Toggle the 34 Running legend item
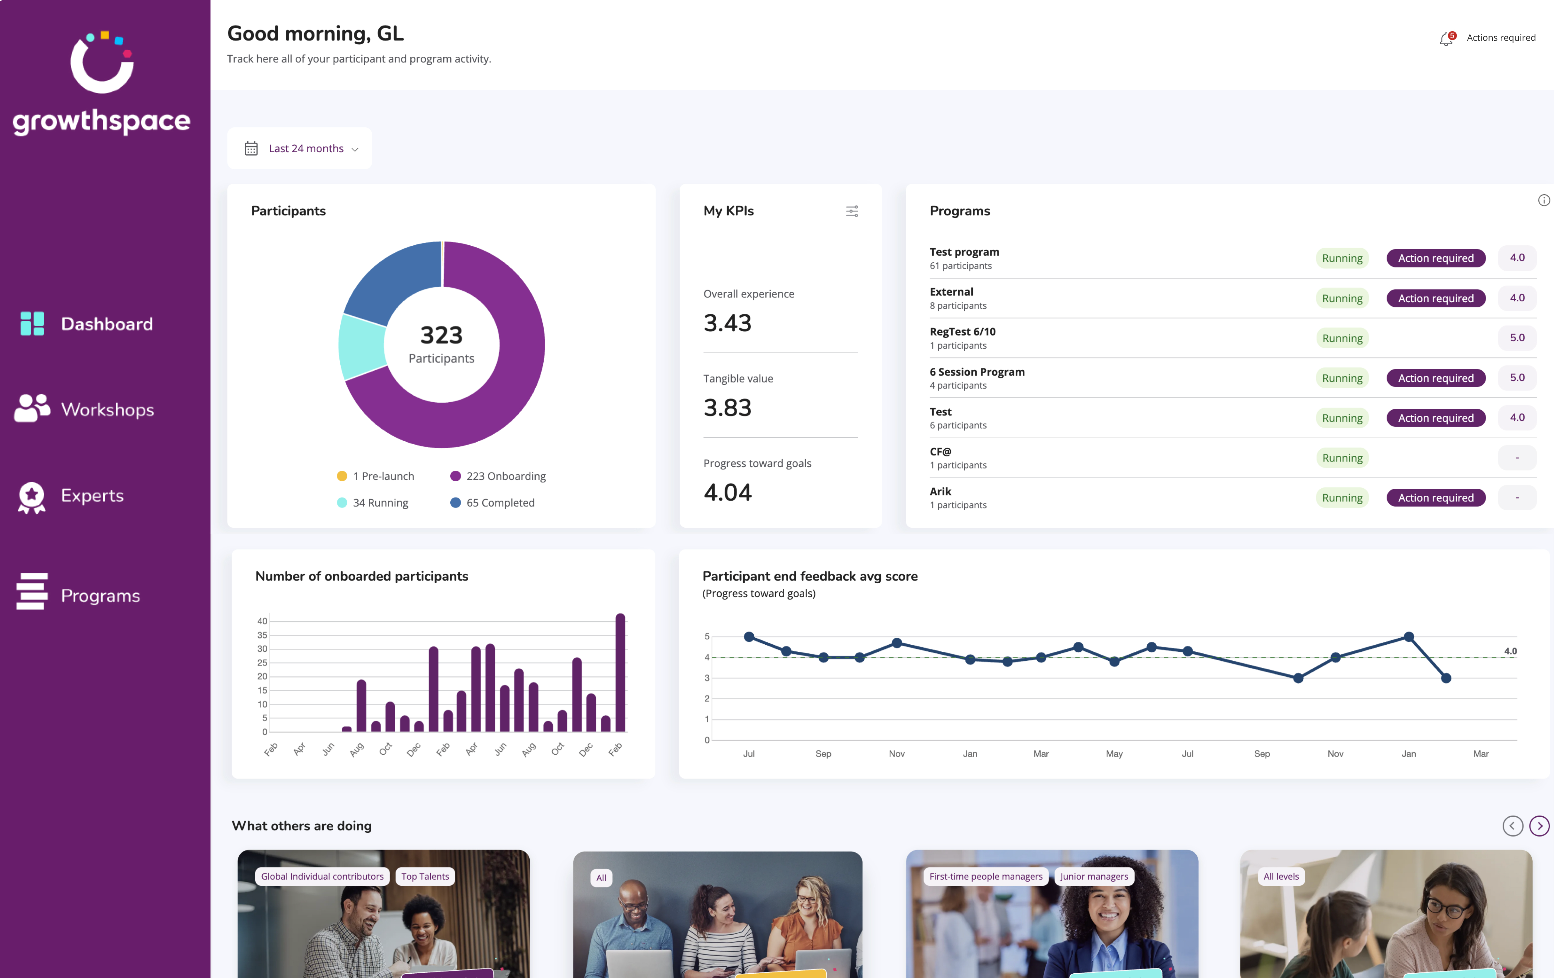 click(x=373, y=503)
